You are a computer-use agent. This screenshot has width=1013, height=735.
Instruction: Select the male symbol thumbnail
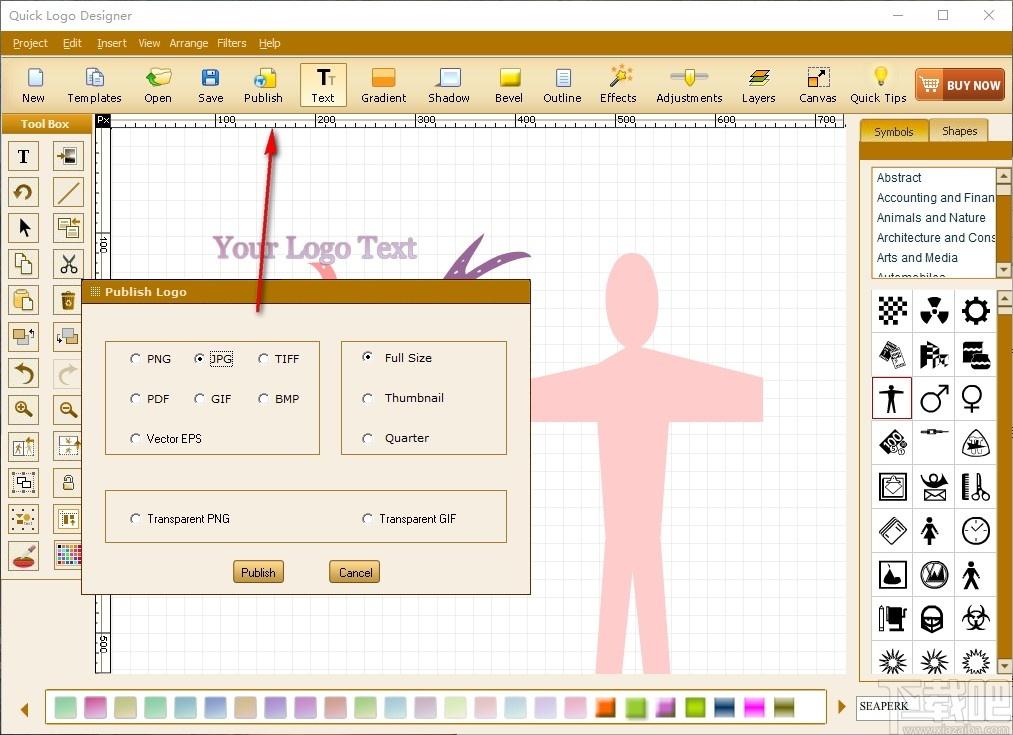coord(934,399)
